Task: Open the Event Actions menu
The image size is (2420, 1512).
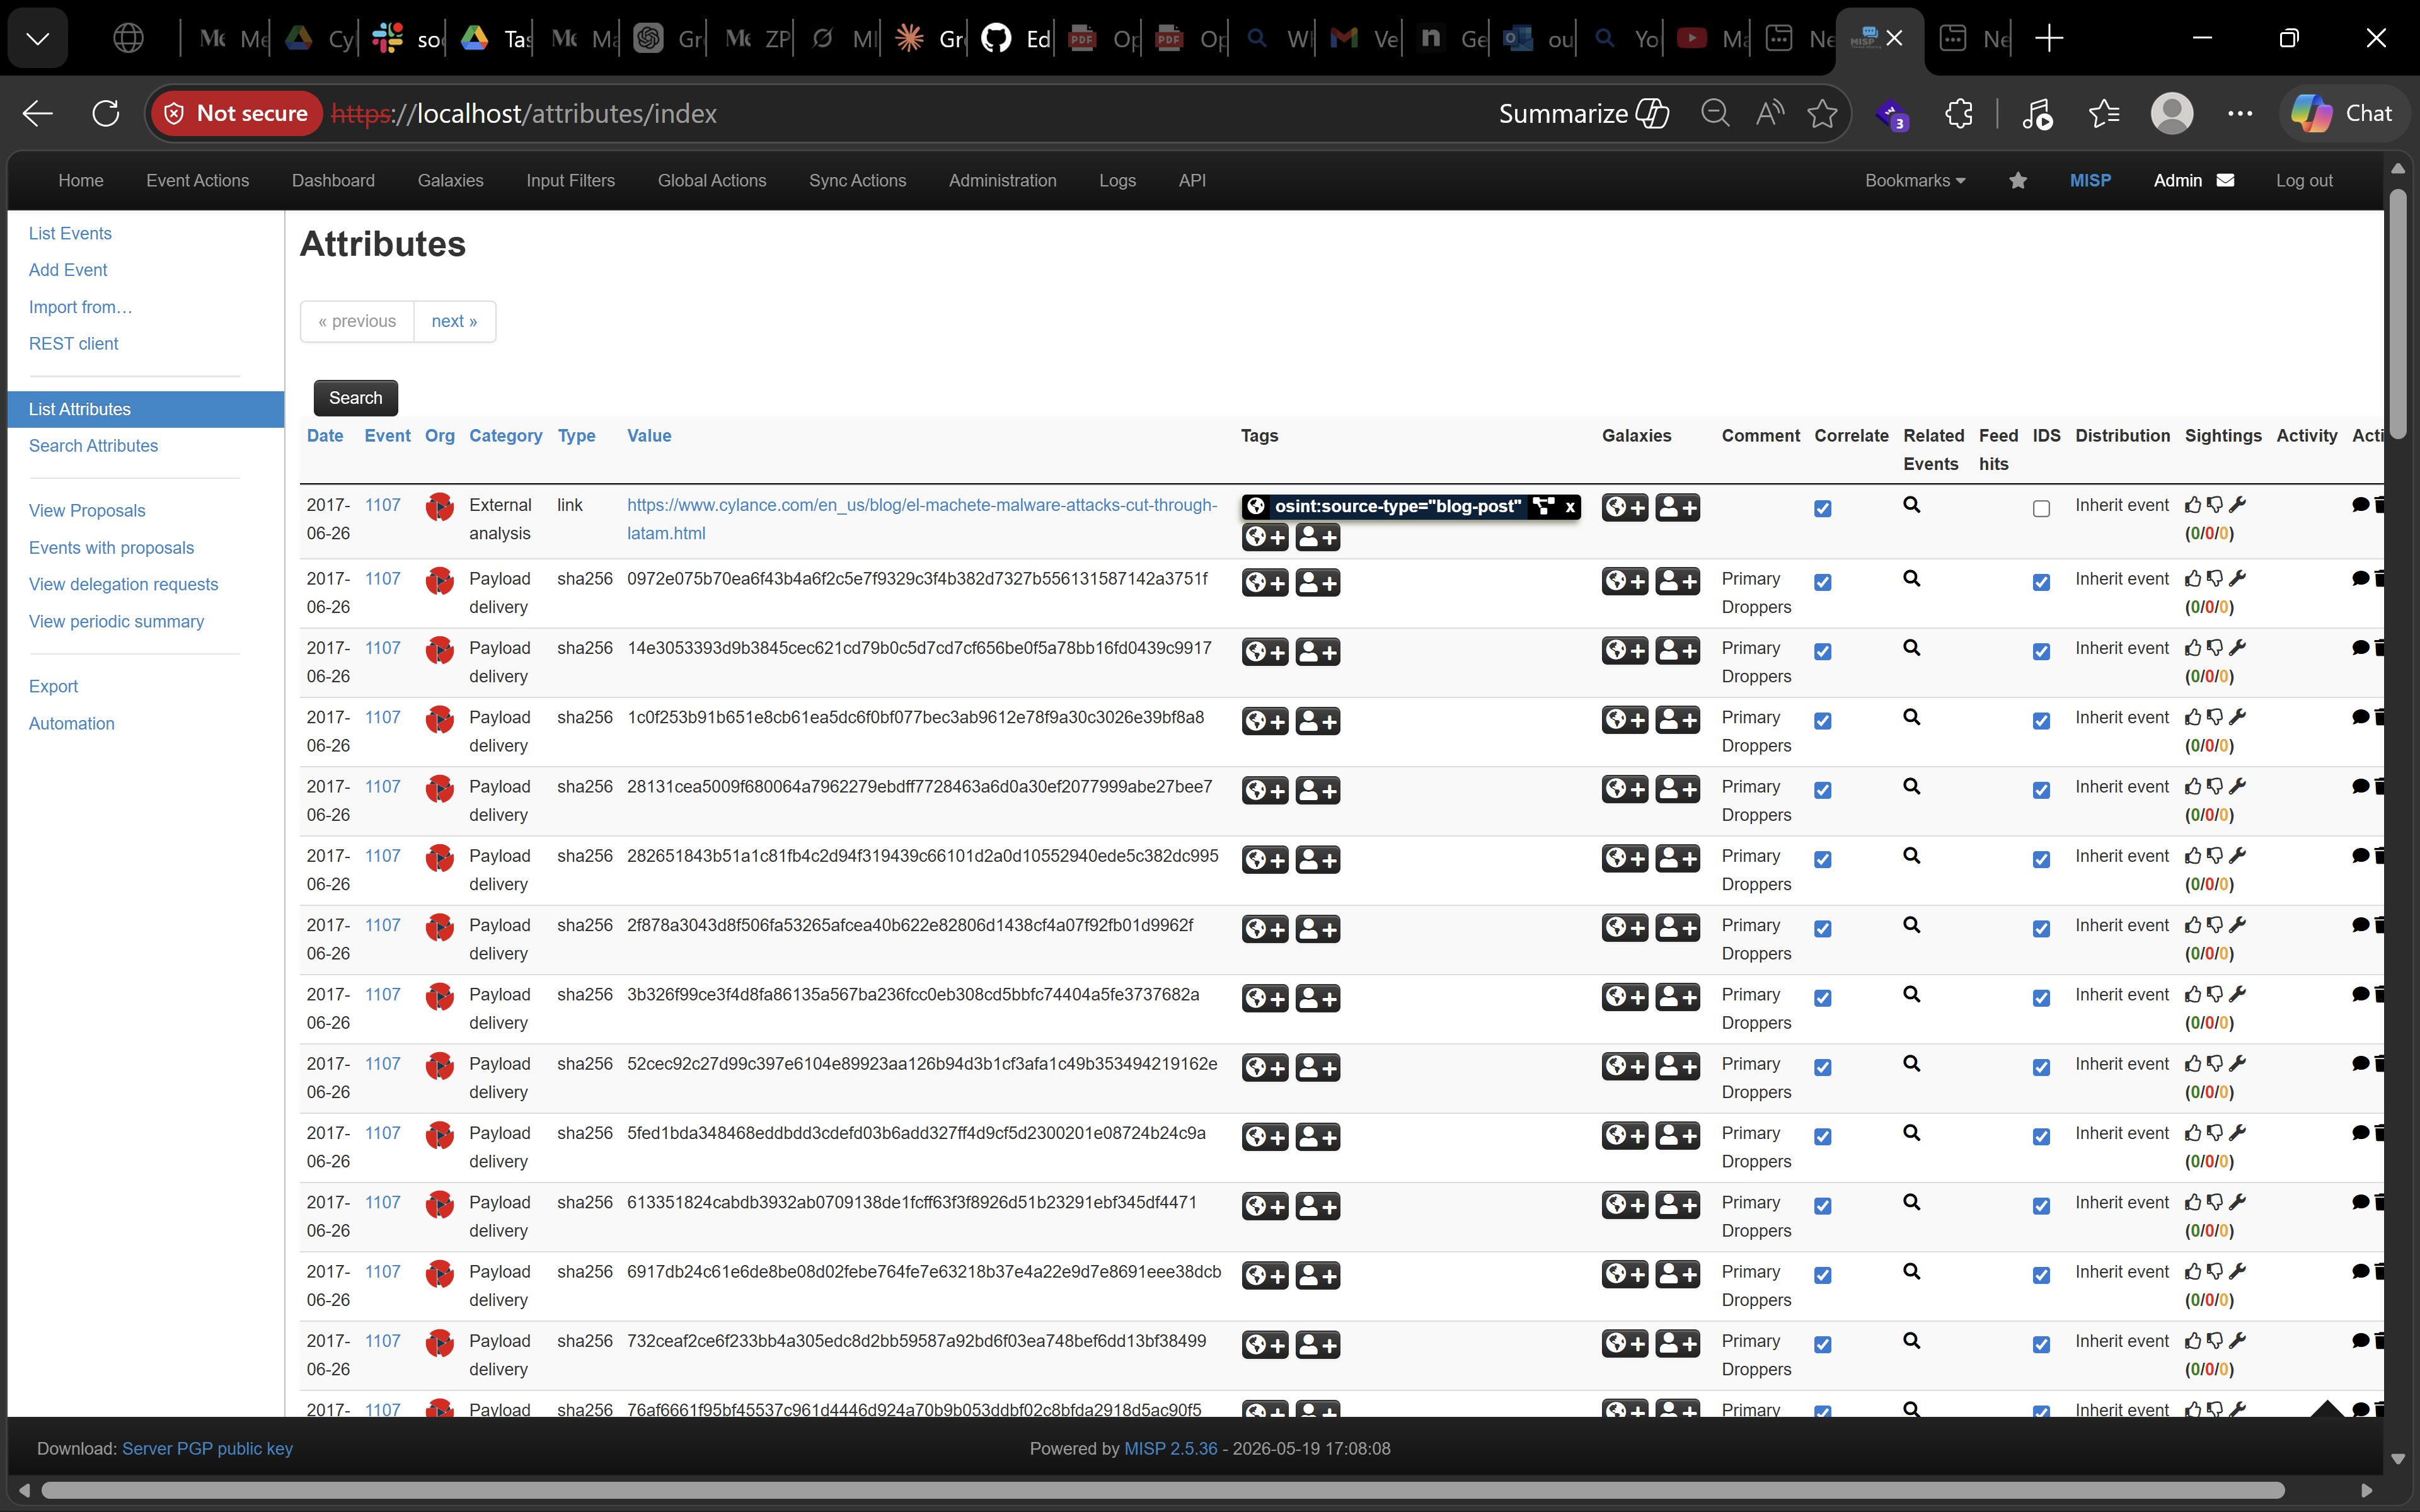Action: click(197, 181)
